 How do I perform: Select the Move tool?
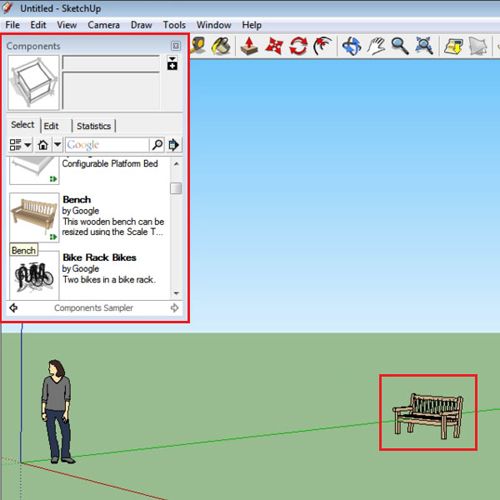[274, 46]
